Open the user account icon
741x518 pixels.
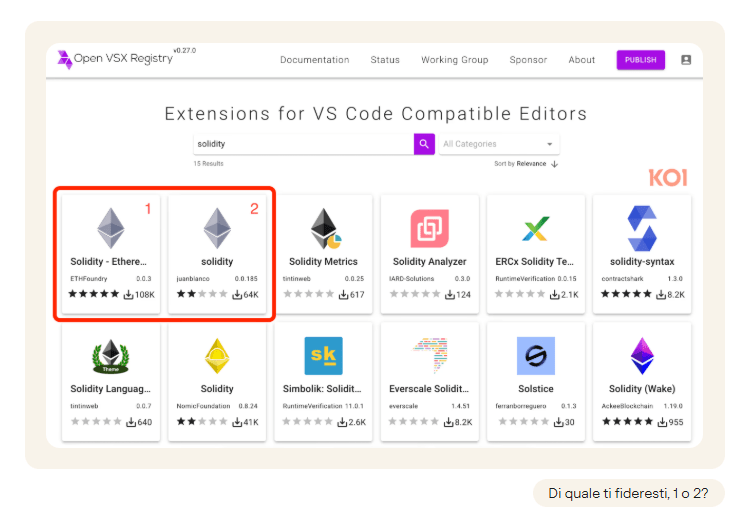tap(686, 60)
